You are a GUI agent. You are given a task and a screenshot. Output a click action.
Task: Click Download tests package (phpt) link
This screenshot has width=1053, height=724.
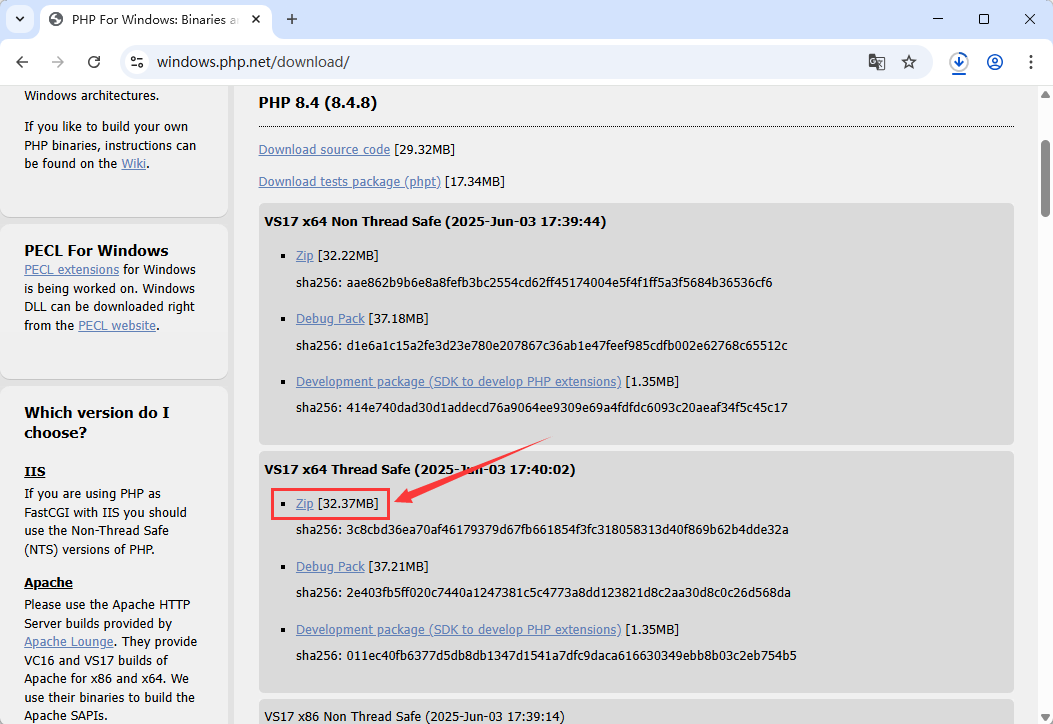350,182
